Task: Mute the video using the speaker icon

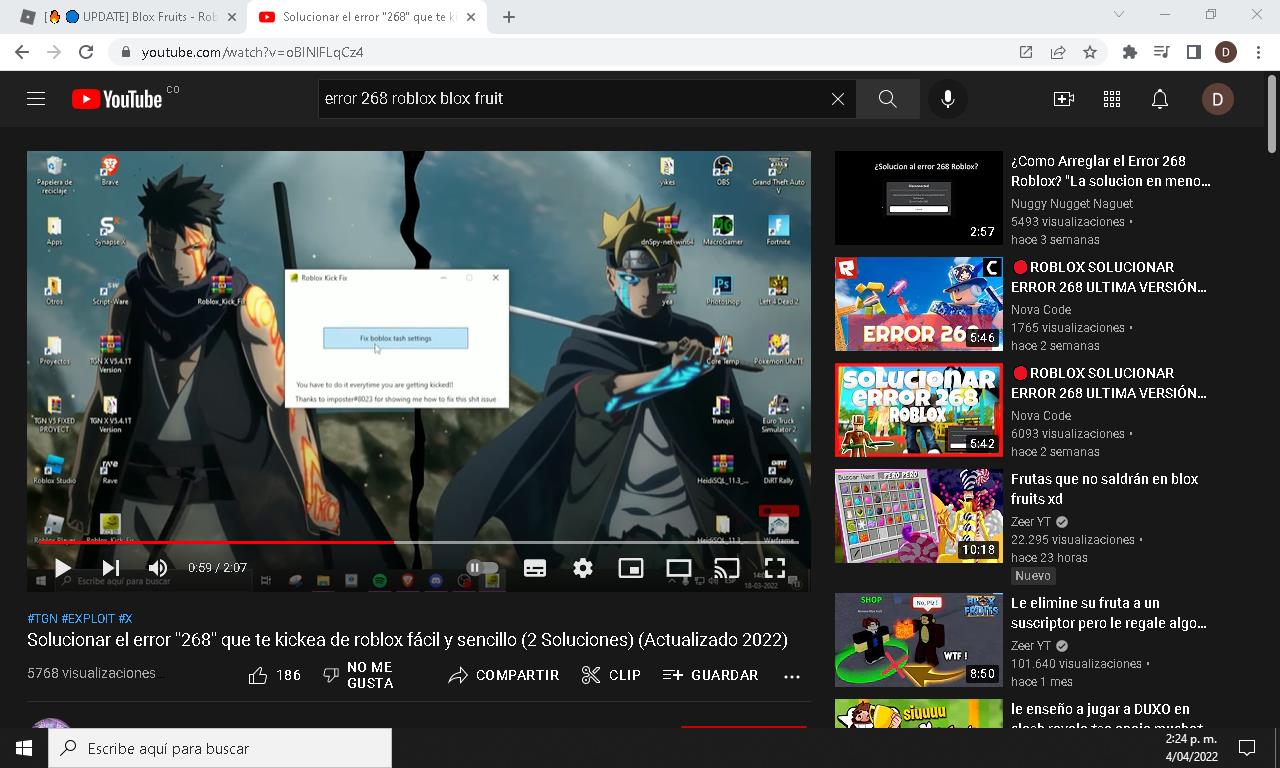Action: (158, 568)
